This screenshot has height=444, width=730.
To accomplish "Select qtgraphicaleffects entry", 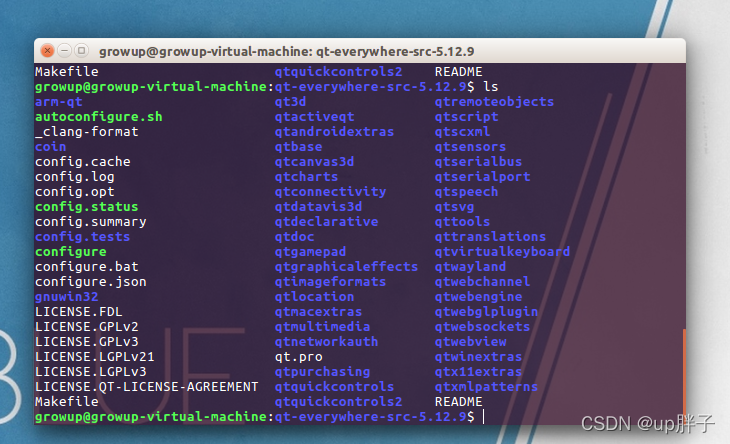I will pos(346,267).
